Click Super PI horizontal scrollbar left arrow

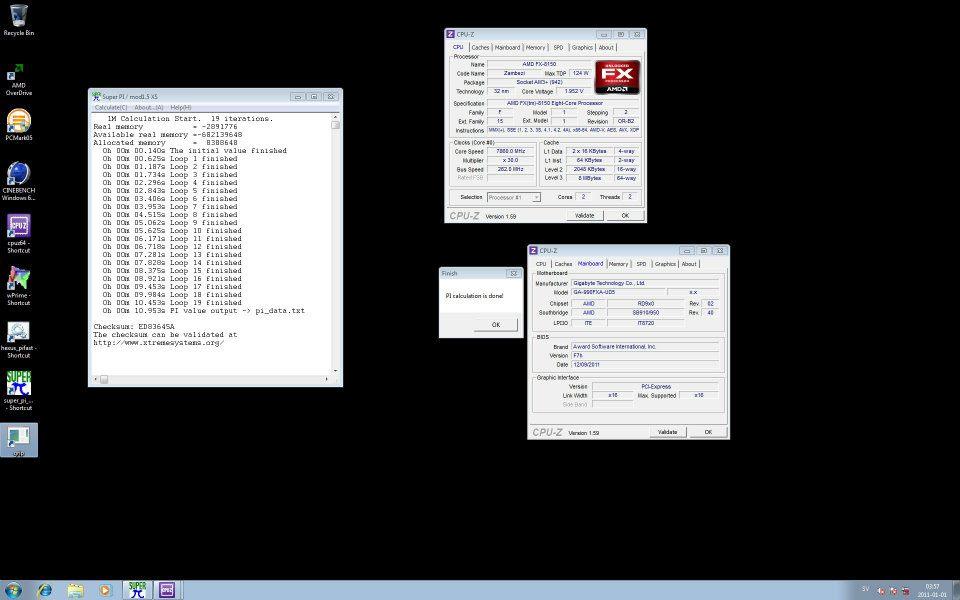(x=95, y=379)
